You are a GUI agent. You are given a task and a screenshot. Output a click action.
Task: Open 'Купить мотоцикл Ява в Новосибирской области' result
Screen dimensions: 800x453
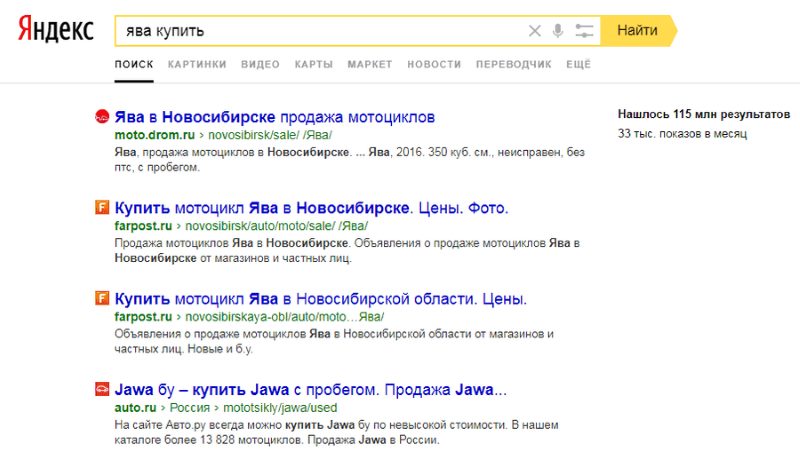pos(320,299)
